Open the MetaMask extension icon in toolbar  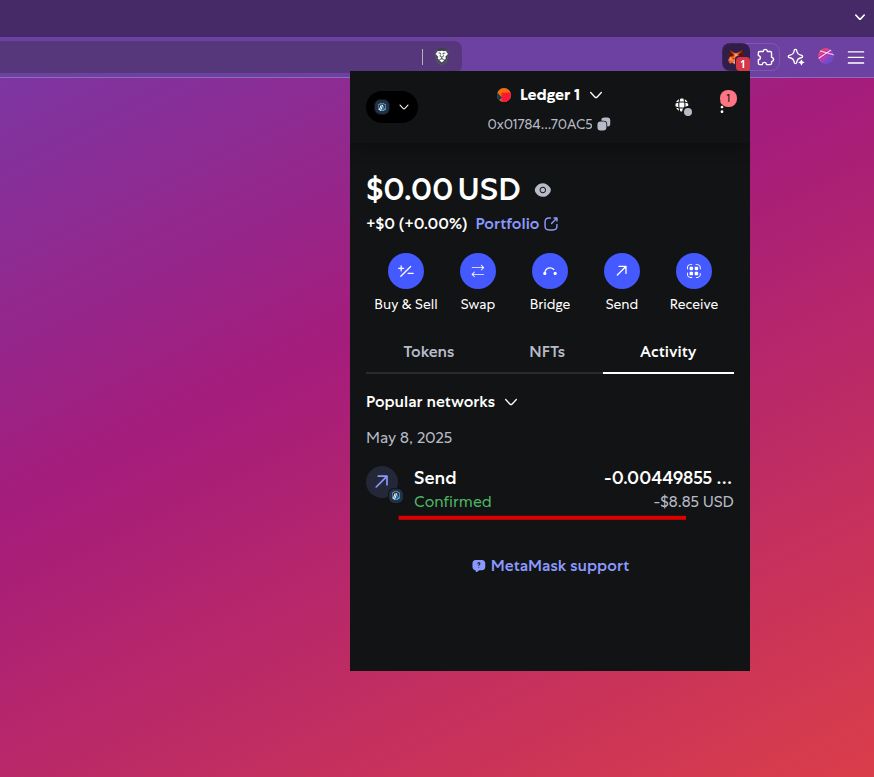point(735,57)
